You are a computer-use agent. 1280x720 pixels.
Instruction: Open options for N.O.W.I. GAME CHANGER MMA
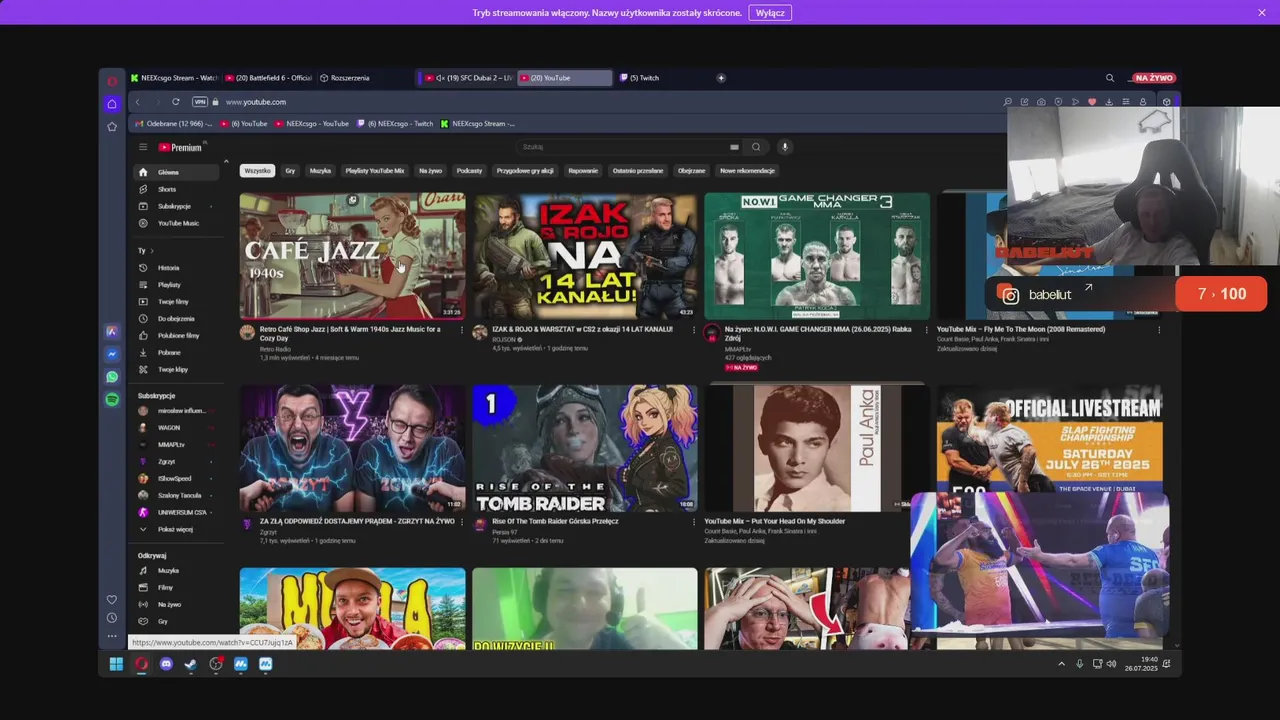click(x=926, y=330)
